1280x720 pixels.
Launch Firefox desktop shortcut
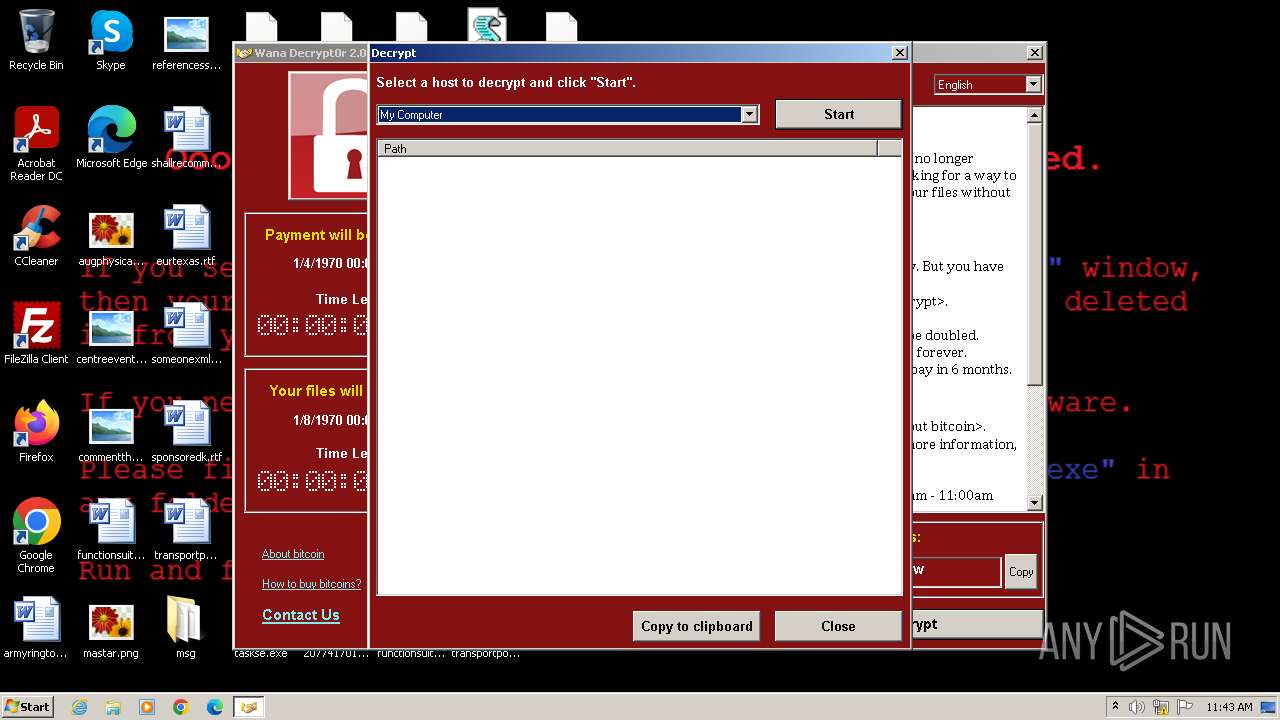tap(36, 431)
